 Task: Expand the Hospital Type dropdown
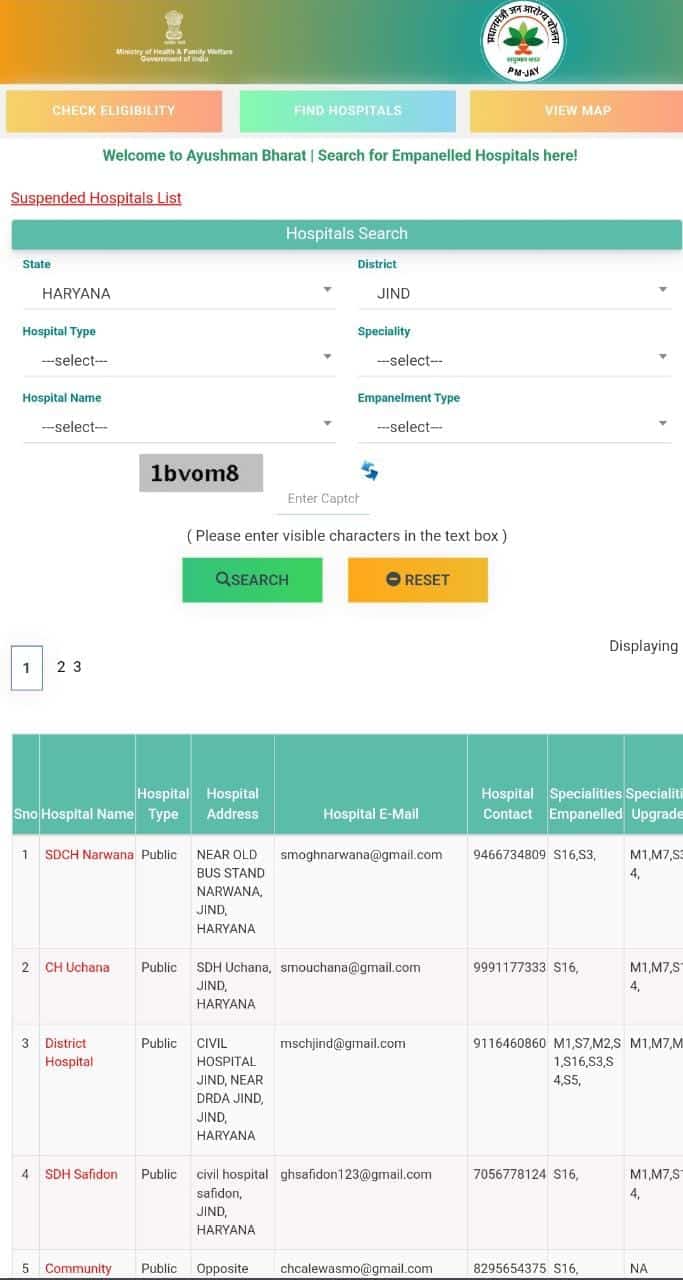(178, 360)
